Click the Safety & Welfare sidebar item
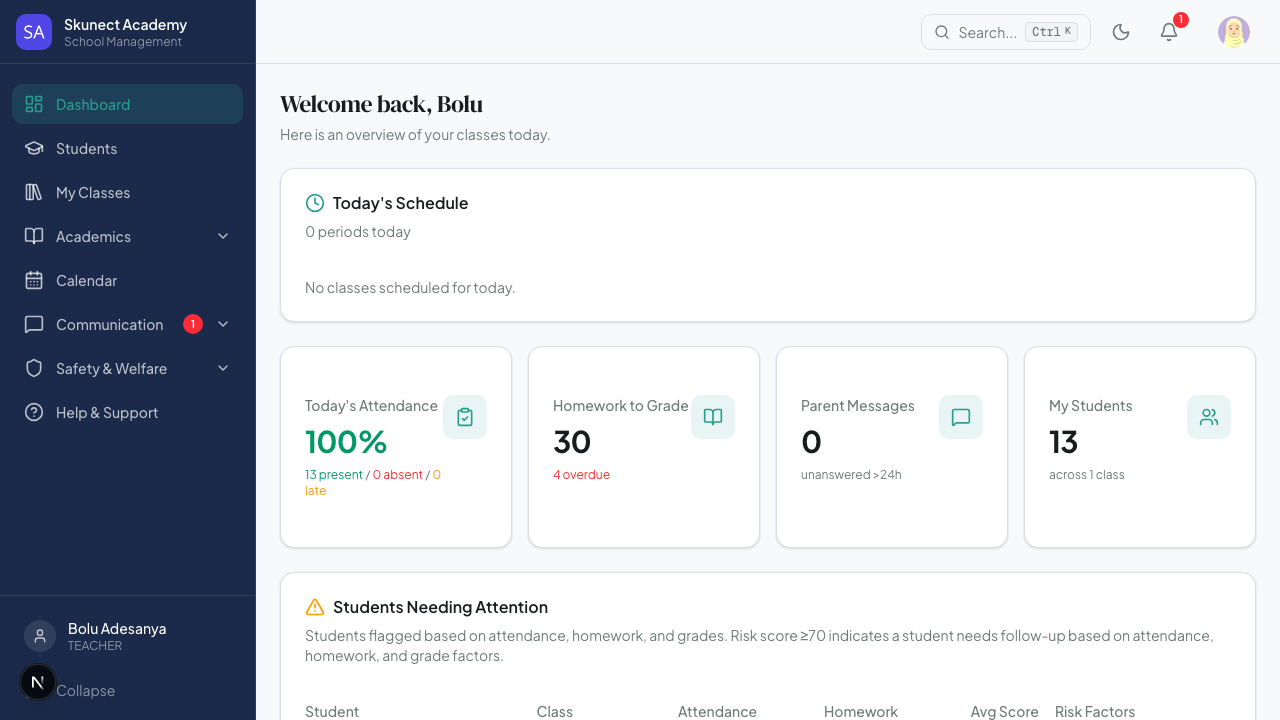 pos(127,368)
